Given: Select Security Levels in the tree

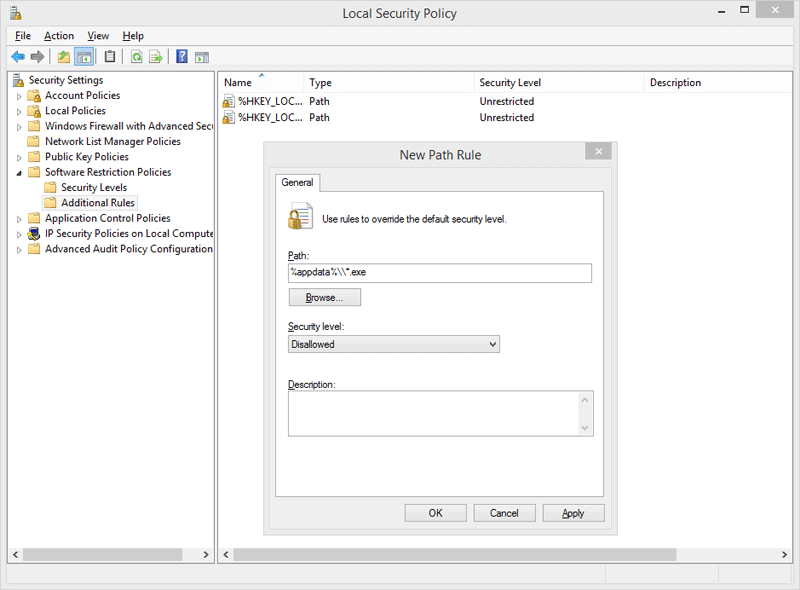Looking at the screenshot, I should (93, 187).
